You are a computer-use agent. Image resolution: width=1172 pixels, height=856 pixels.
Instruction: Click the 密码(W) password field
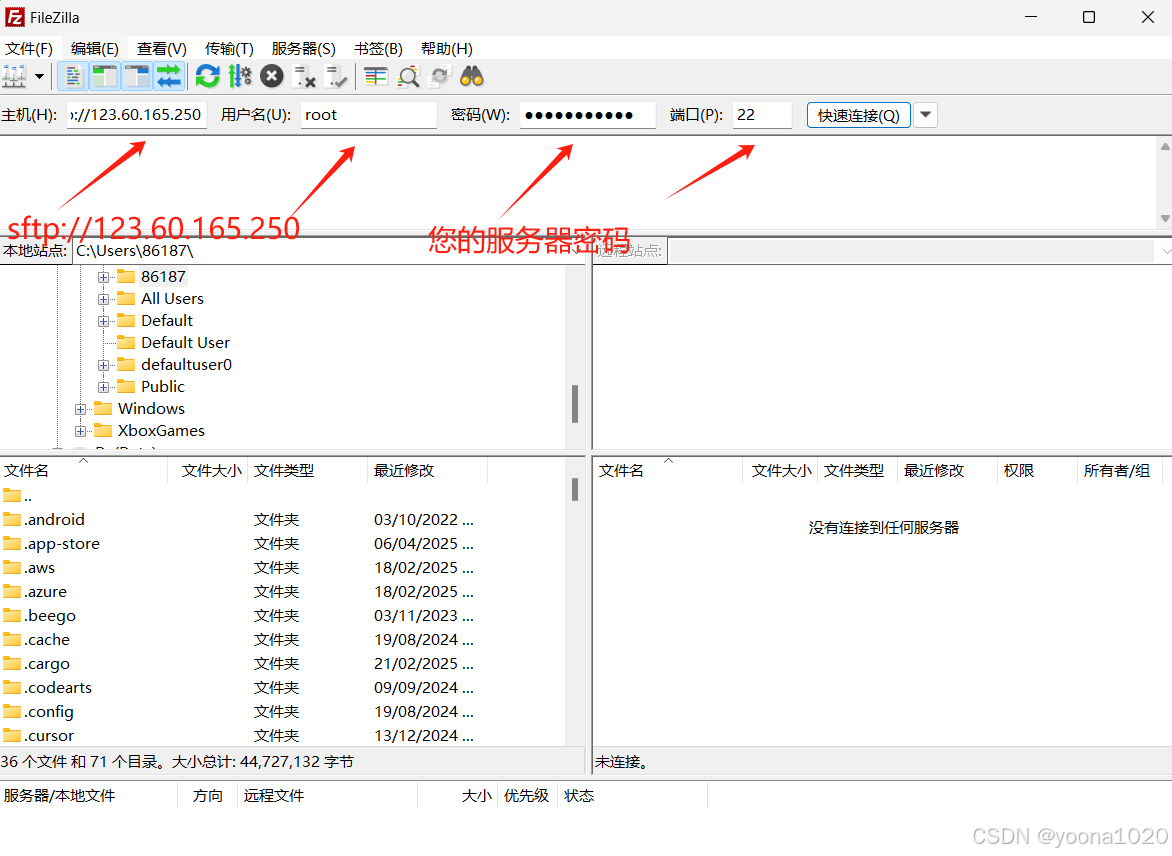pos(587,115)
